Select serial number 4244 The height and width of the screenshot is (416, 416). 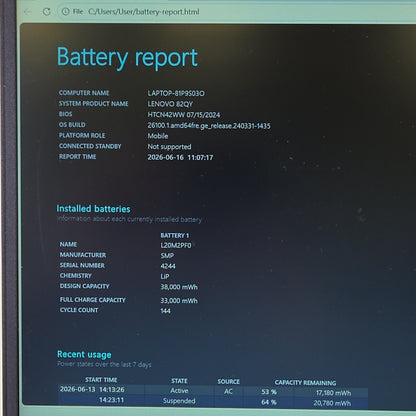(x=168, y=266)
